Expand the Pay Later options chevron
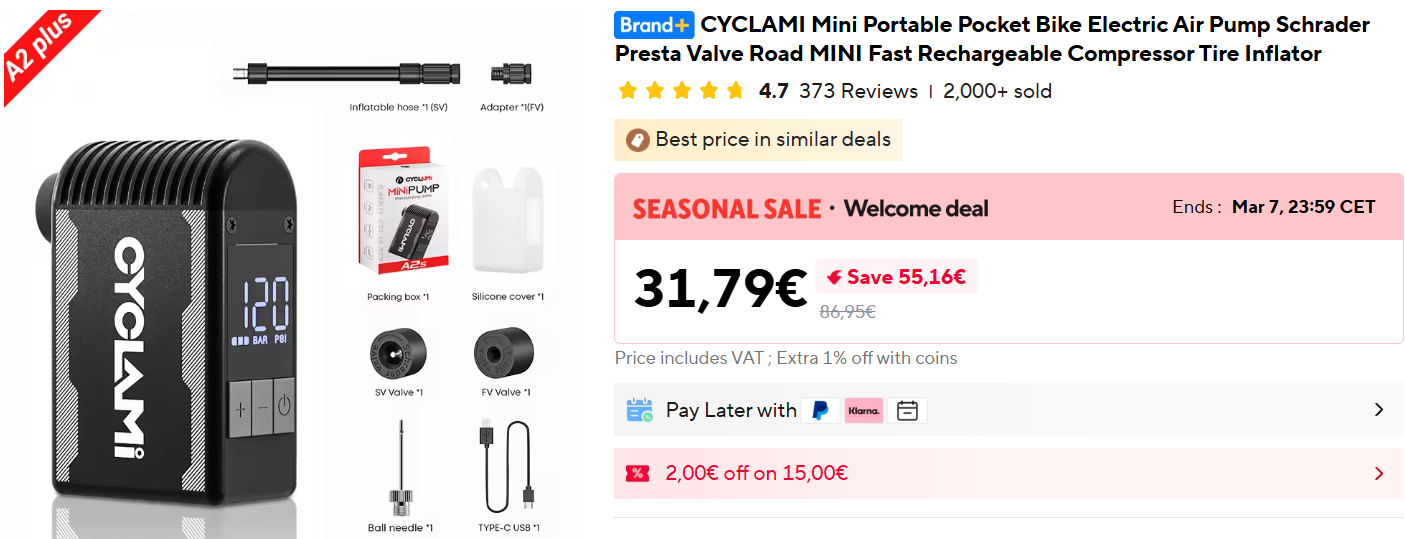Viewport: 1405px width, 539px height. pyautogui.click(x=1379, y=410)
